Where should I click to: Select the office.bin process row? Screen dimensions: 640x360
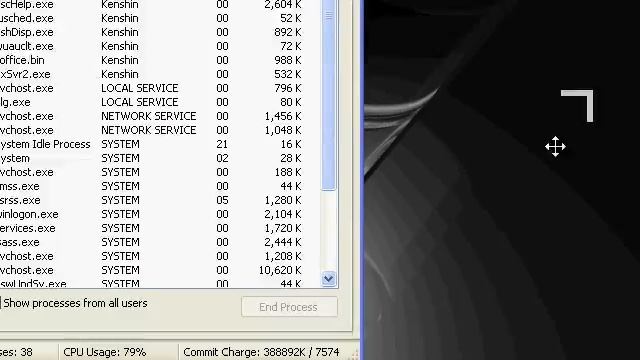point(160,60)
